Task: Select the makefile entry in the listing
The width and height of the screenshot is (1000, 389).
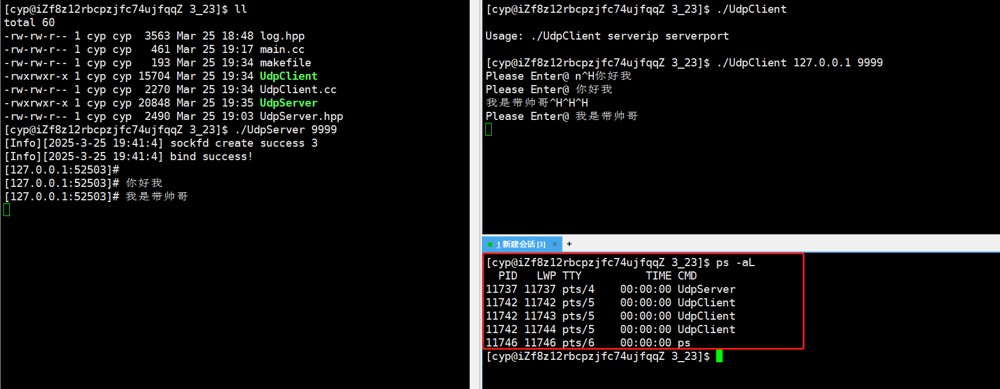Action: 285,62
